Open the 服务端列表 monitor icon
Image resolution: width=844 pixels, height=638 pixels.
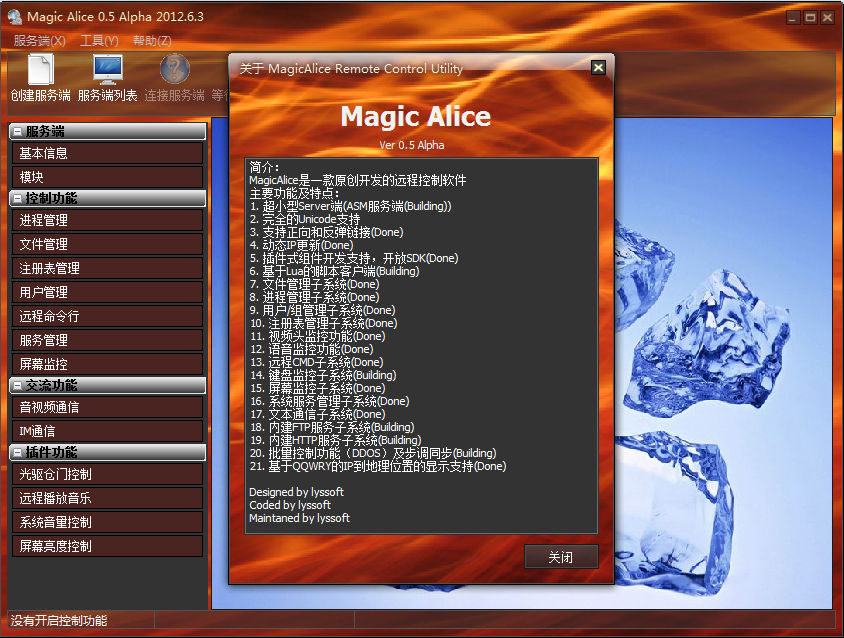coord(108,69)
